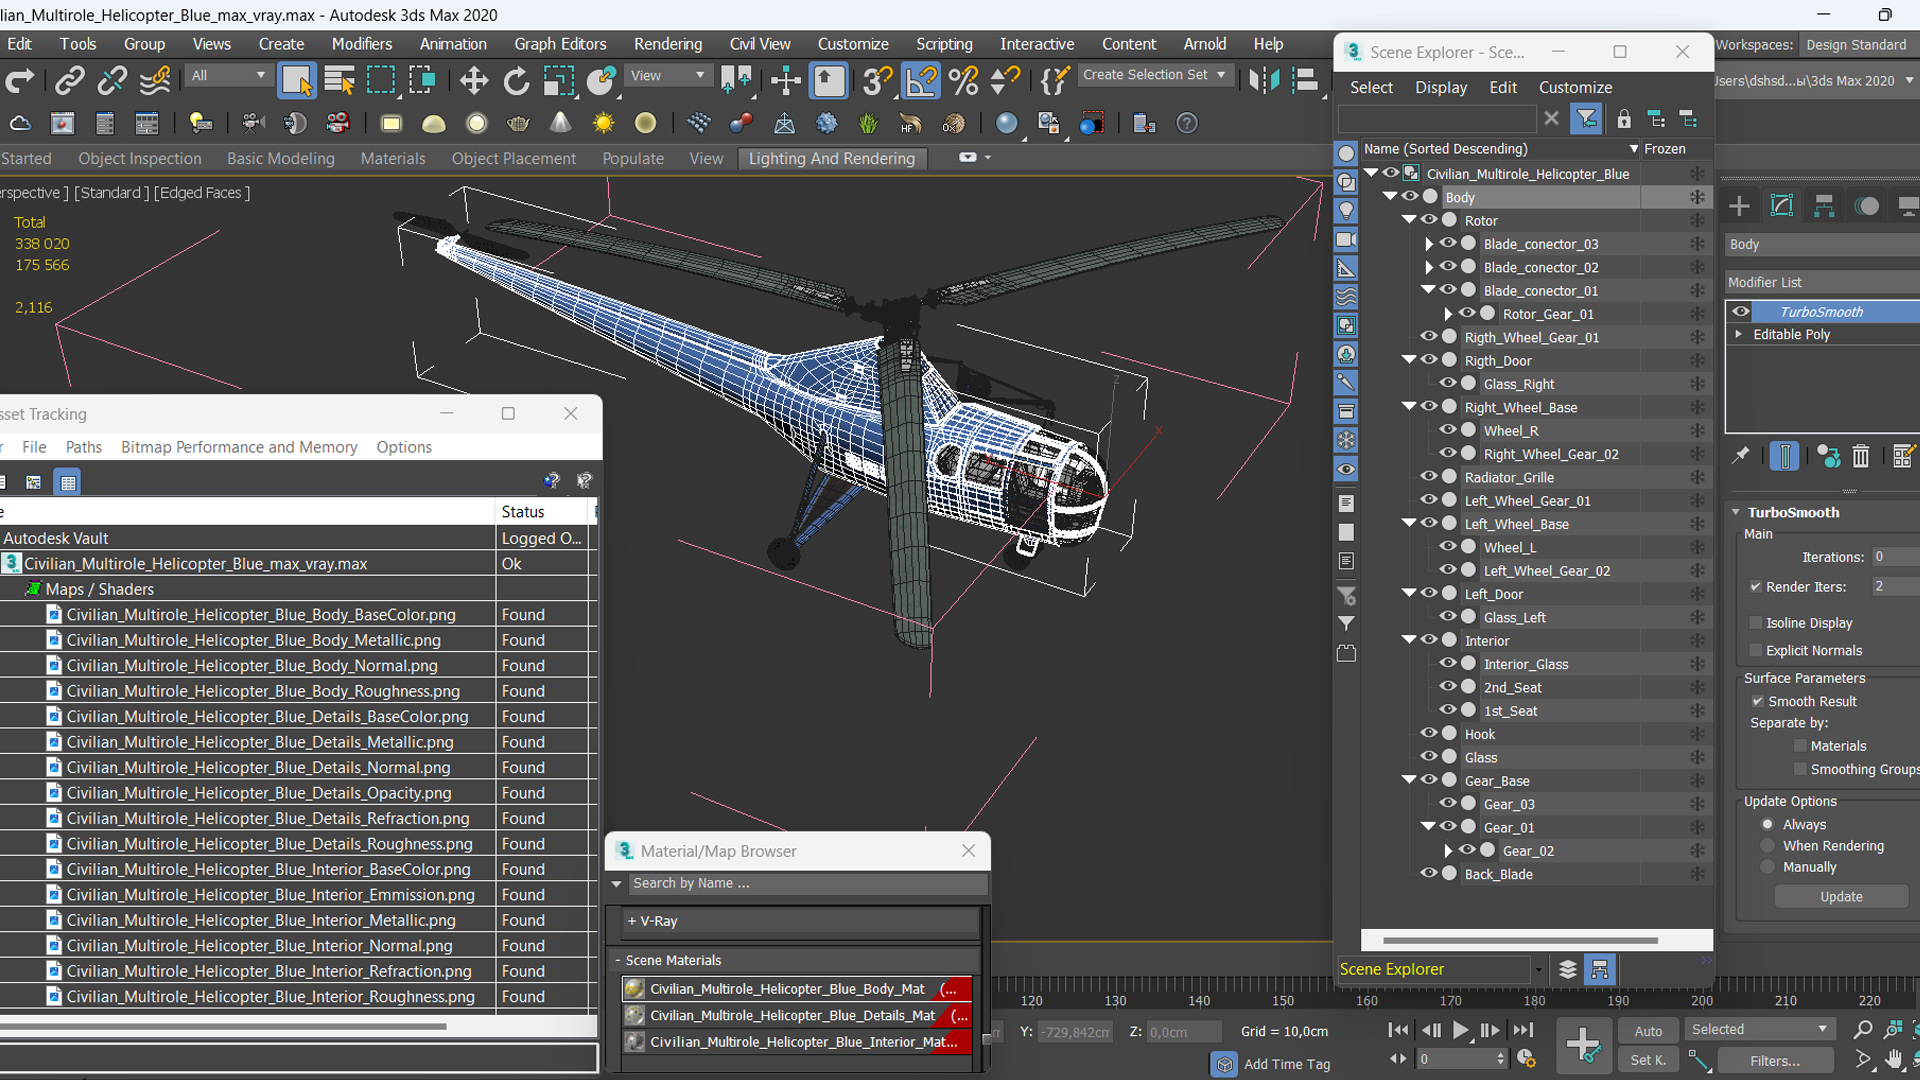Click the Play Animation button
1920x1080 pixels.
[1460, 1030]
